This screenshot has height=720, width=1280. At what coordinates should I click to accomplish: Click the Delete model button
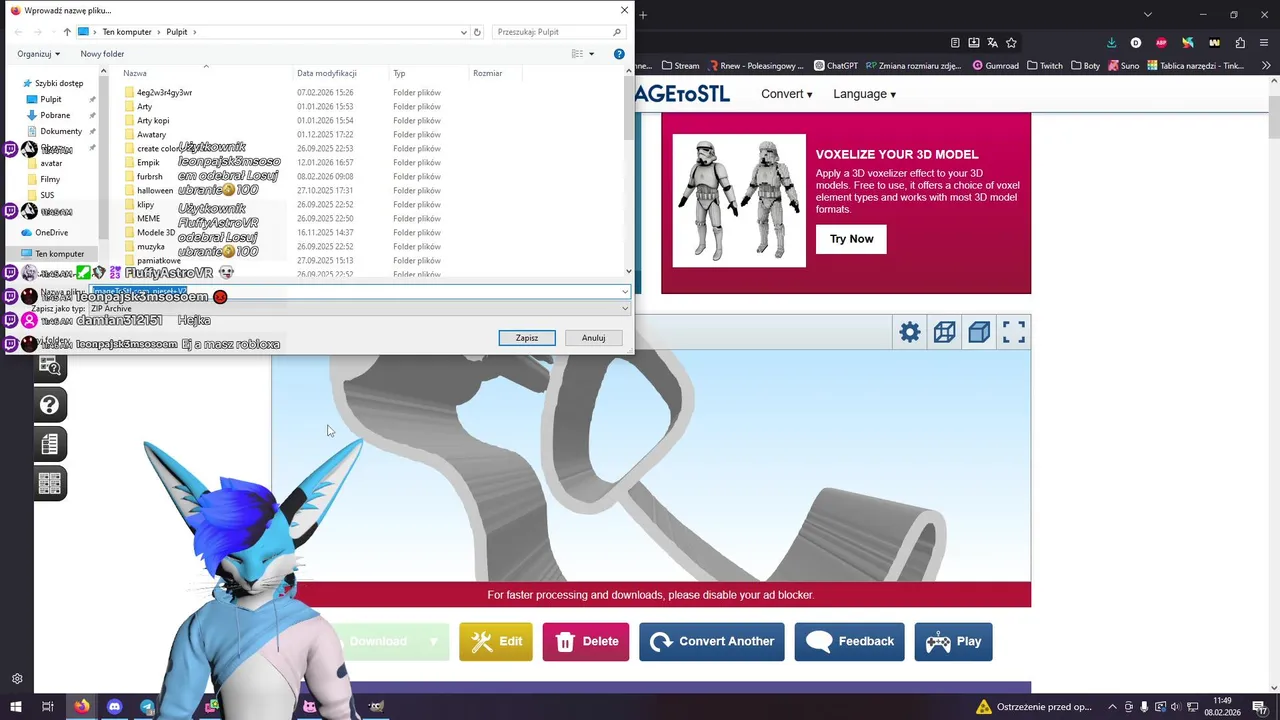click(586, 642)
